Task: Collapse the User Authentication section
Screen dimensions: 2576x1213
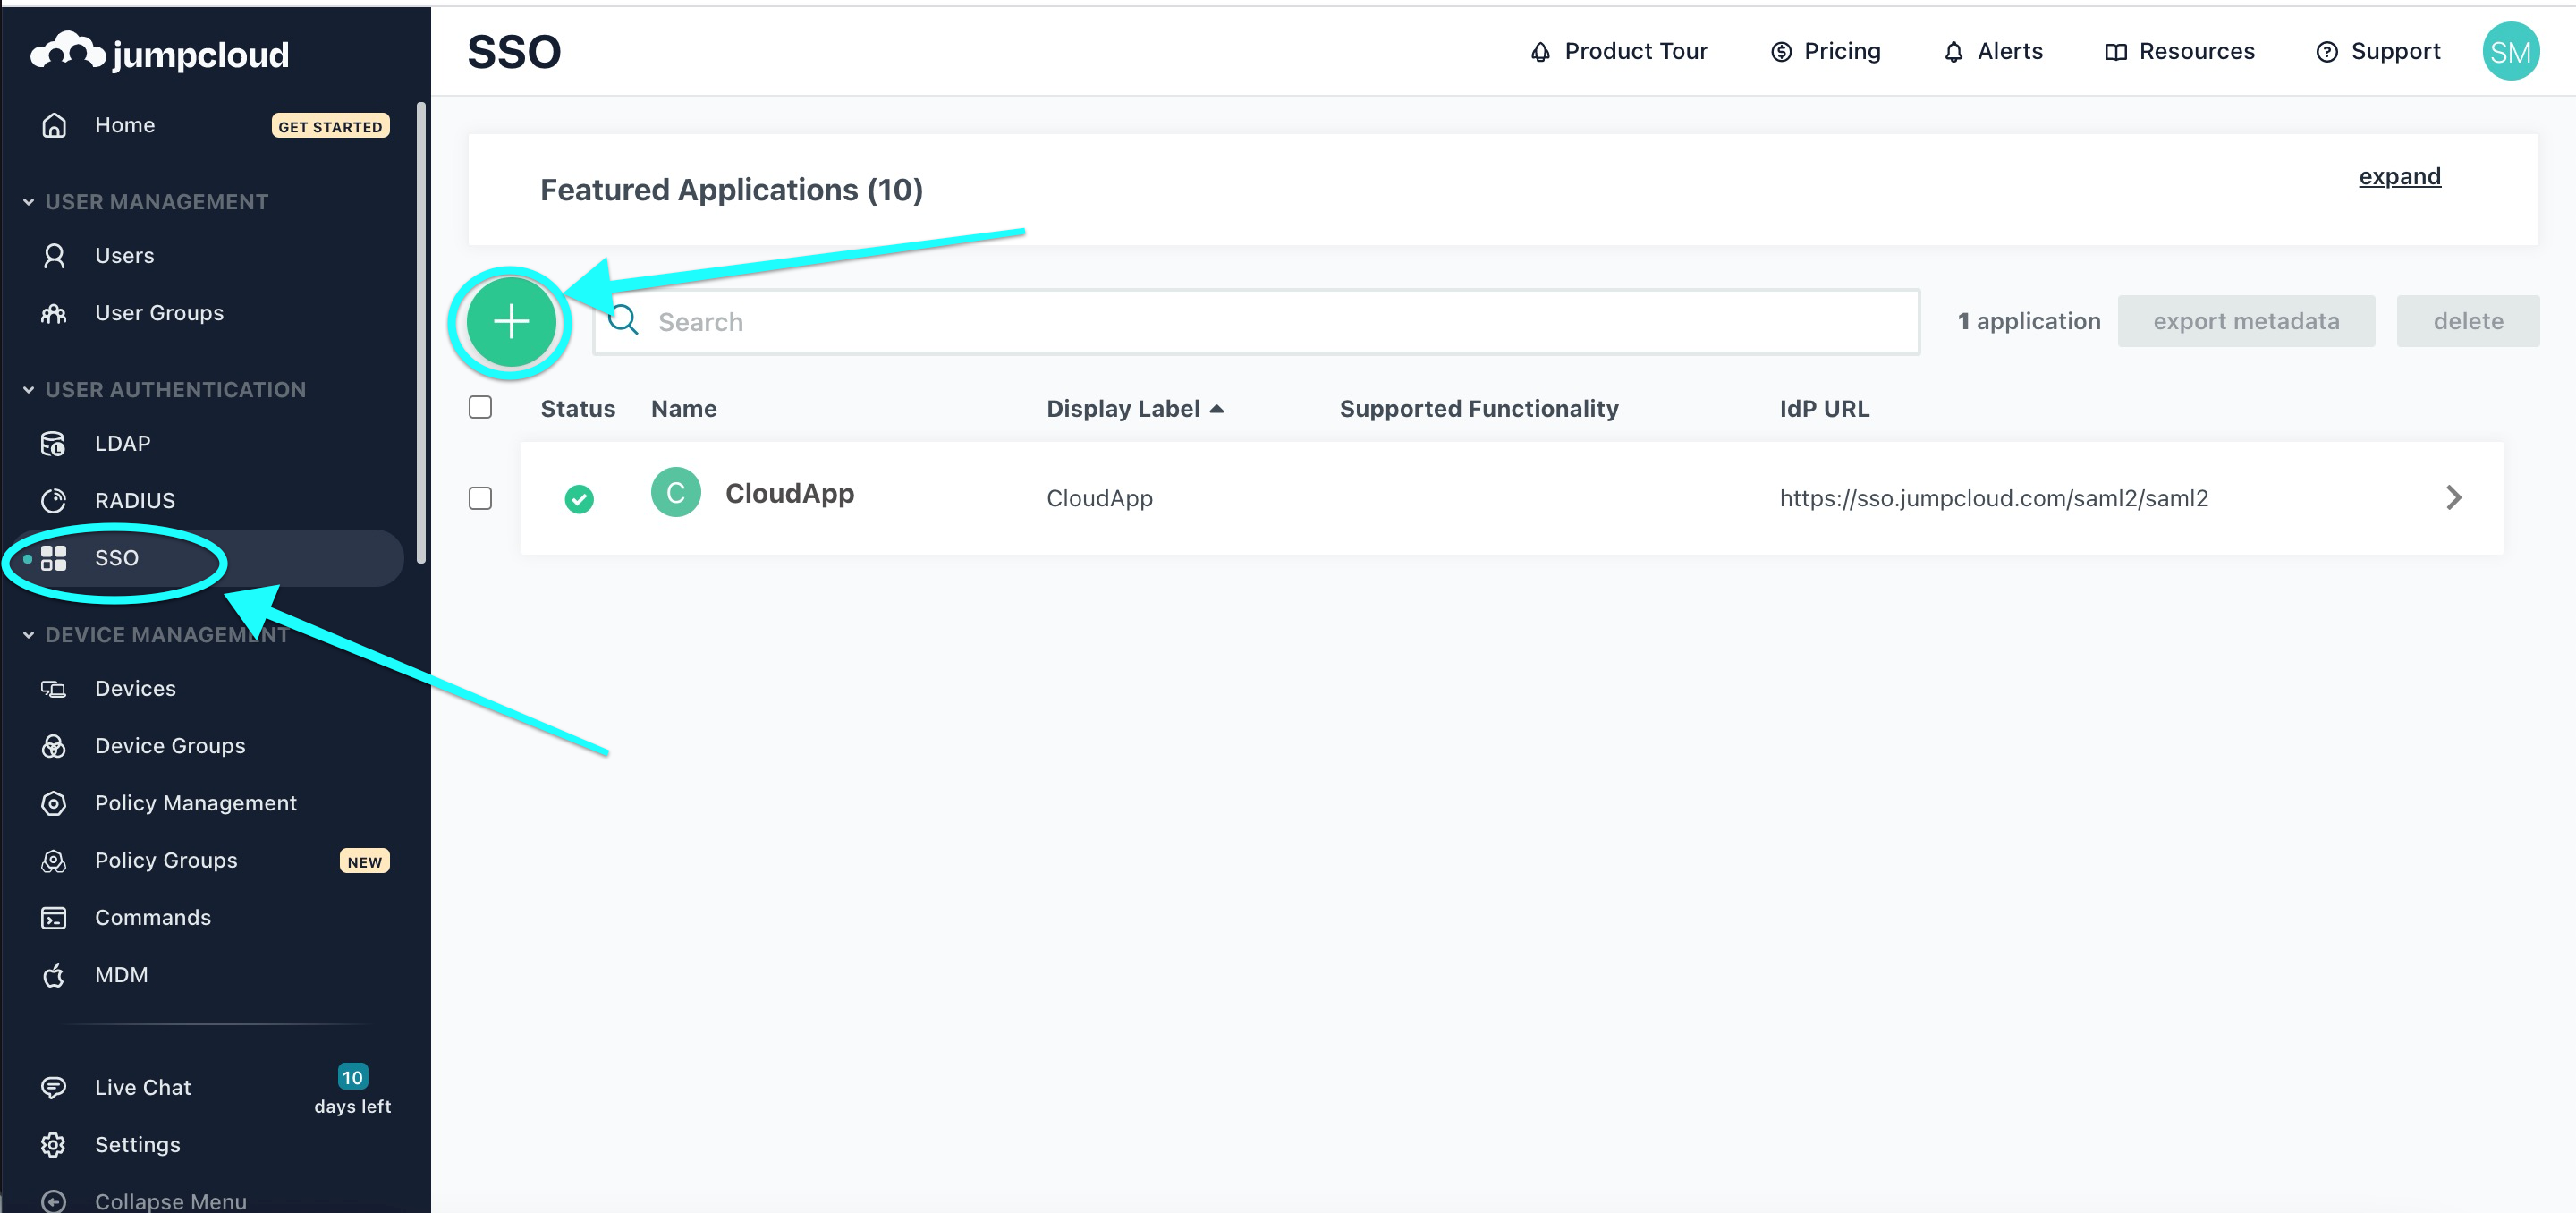Action: [29, 390]
